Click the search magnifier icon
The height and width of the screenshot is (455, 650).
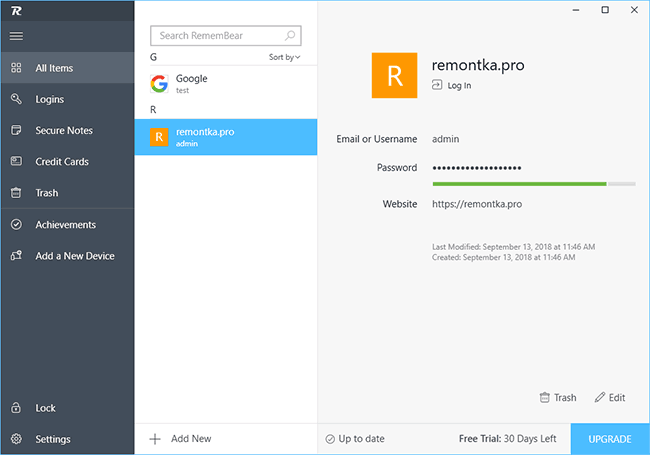[290, 36]
